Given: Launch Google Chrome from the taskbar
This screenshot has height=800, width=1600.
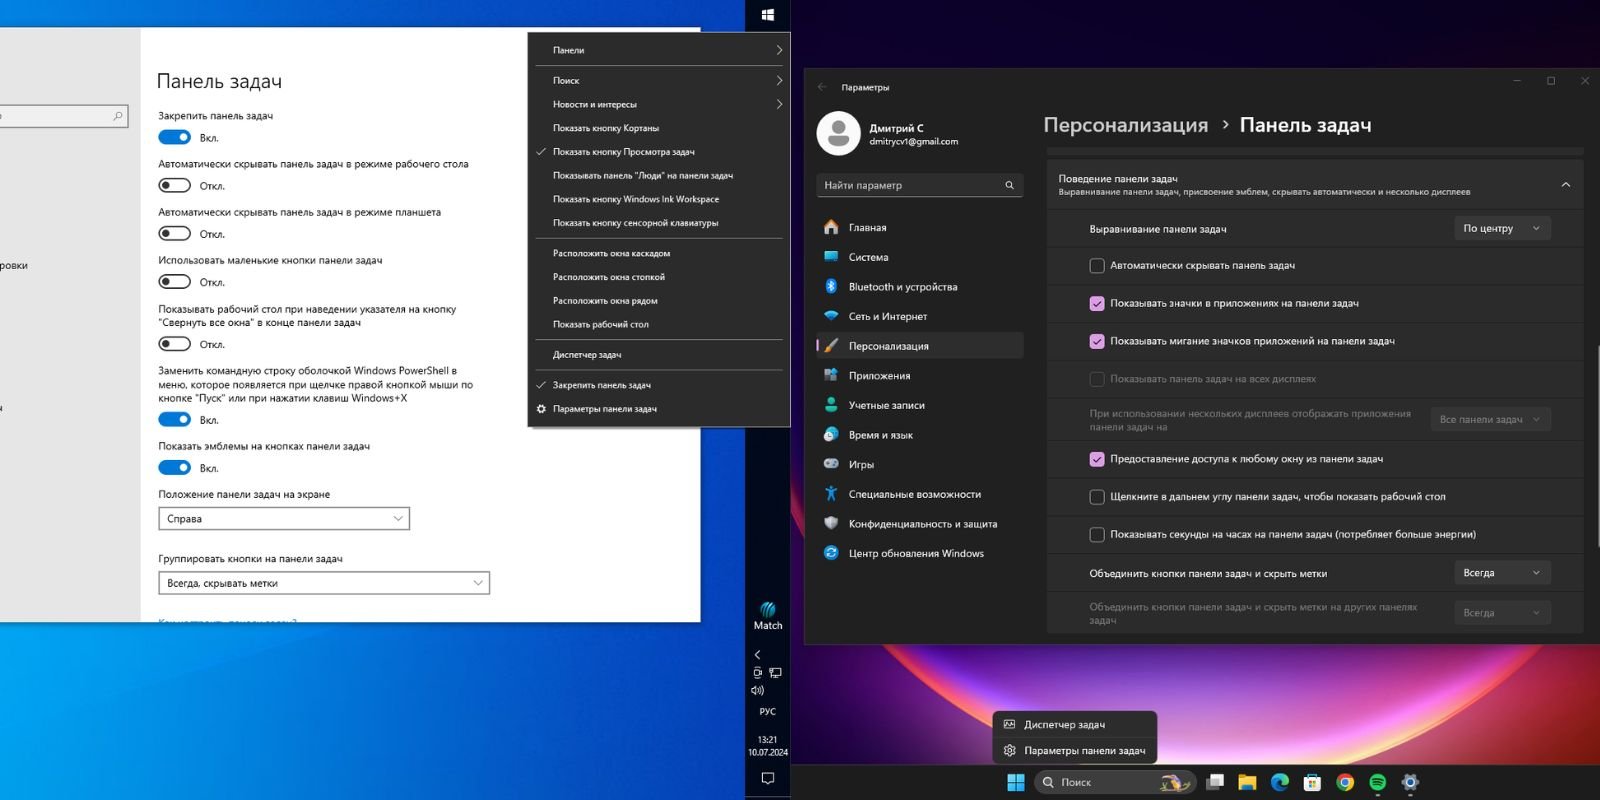Looking at the screenshot, I should pyautogui.click(x=1345, y=782).
